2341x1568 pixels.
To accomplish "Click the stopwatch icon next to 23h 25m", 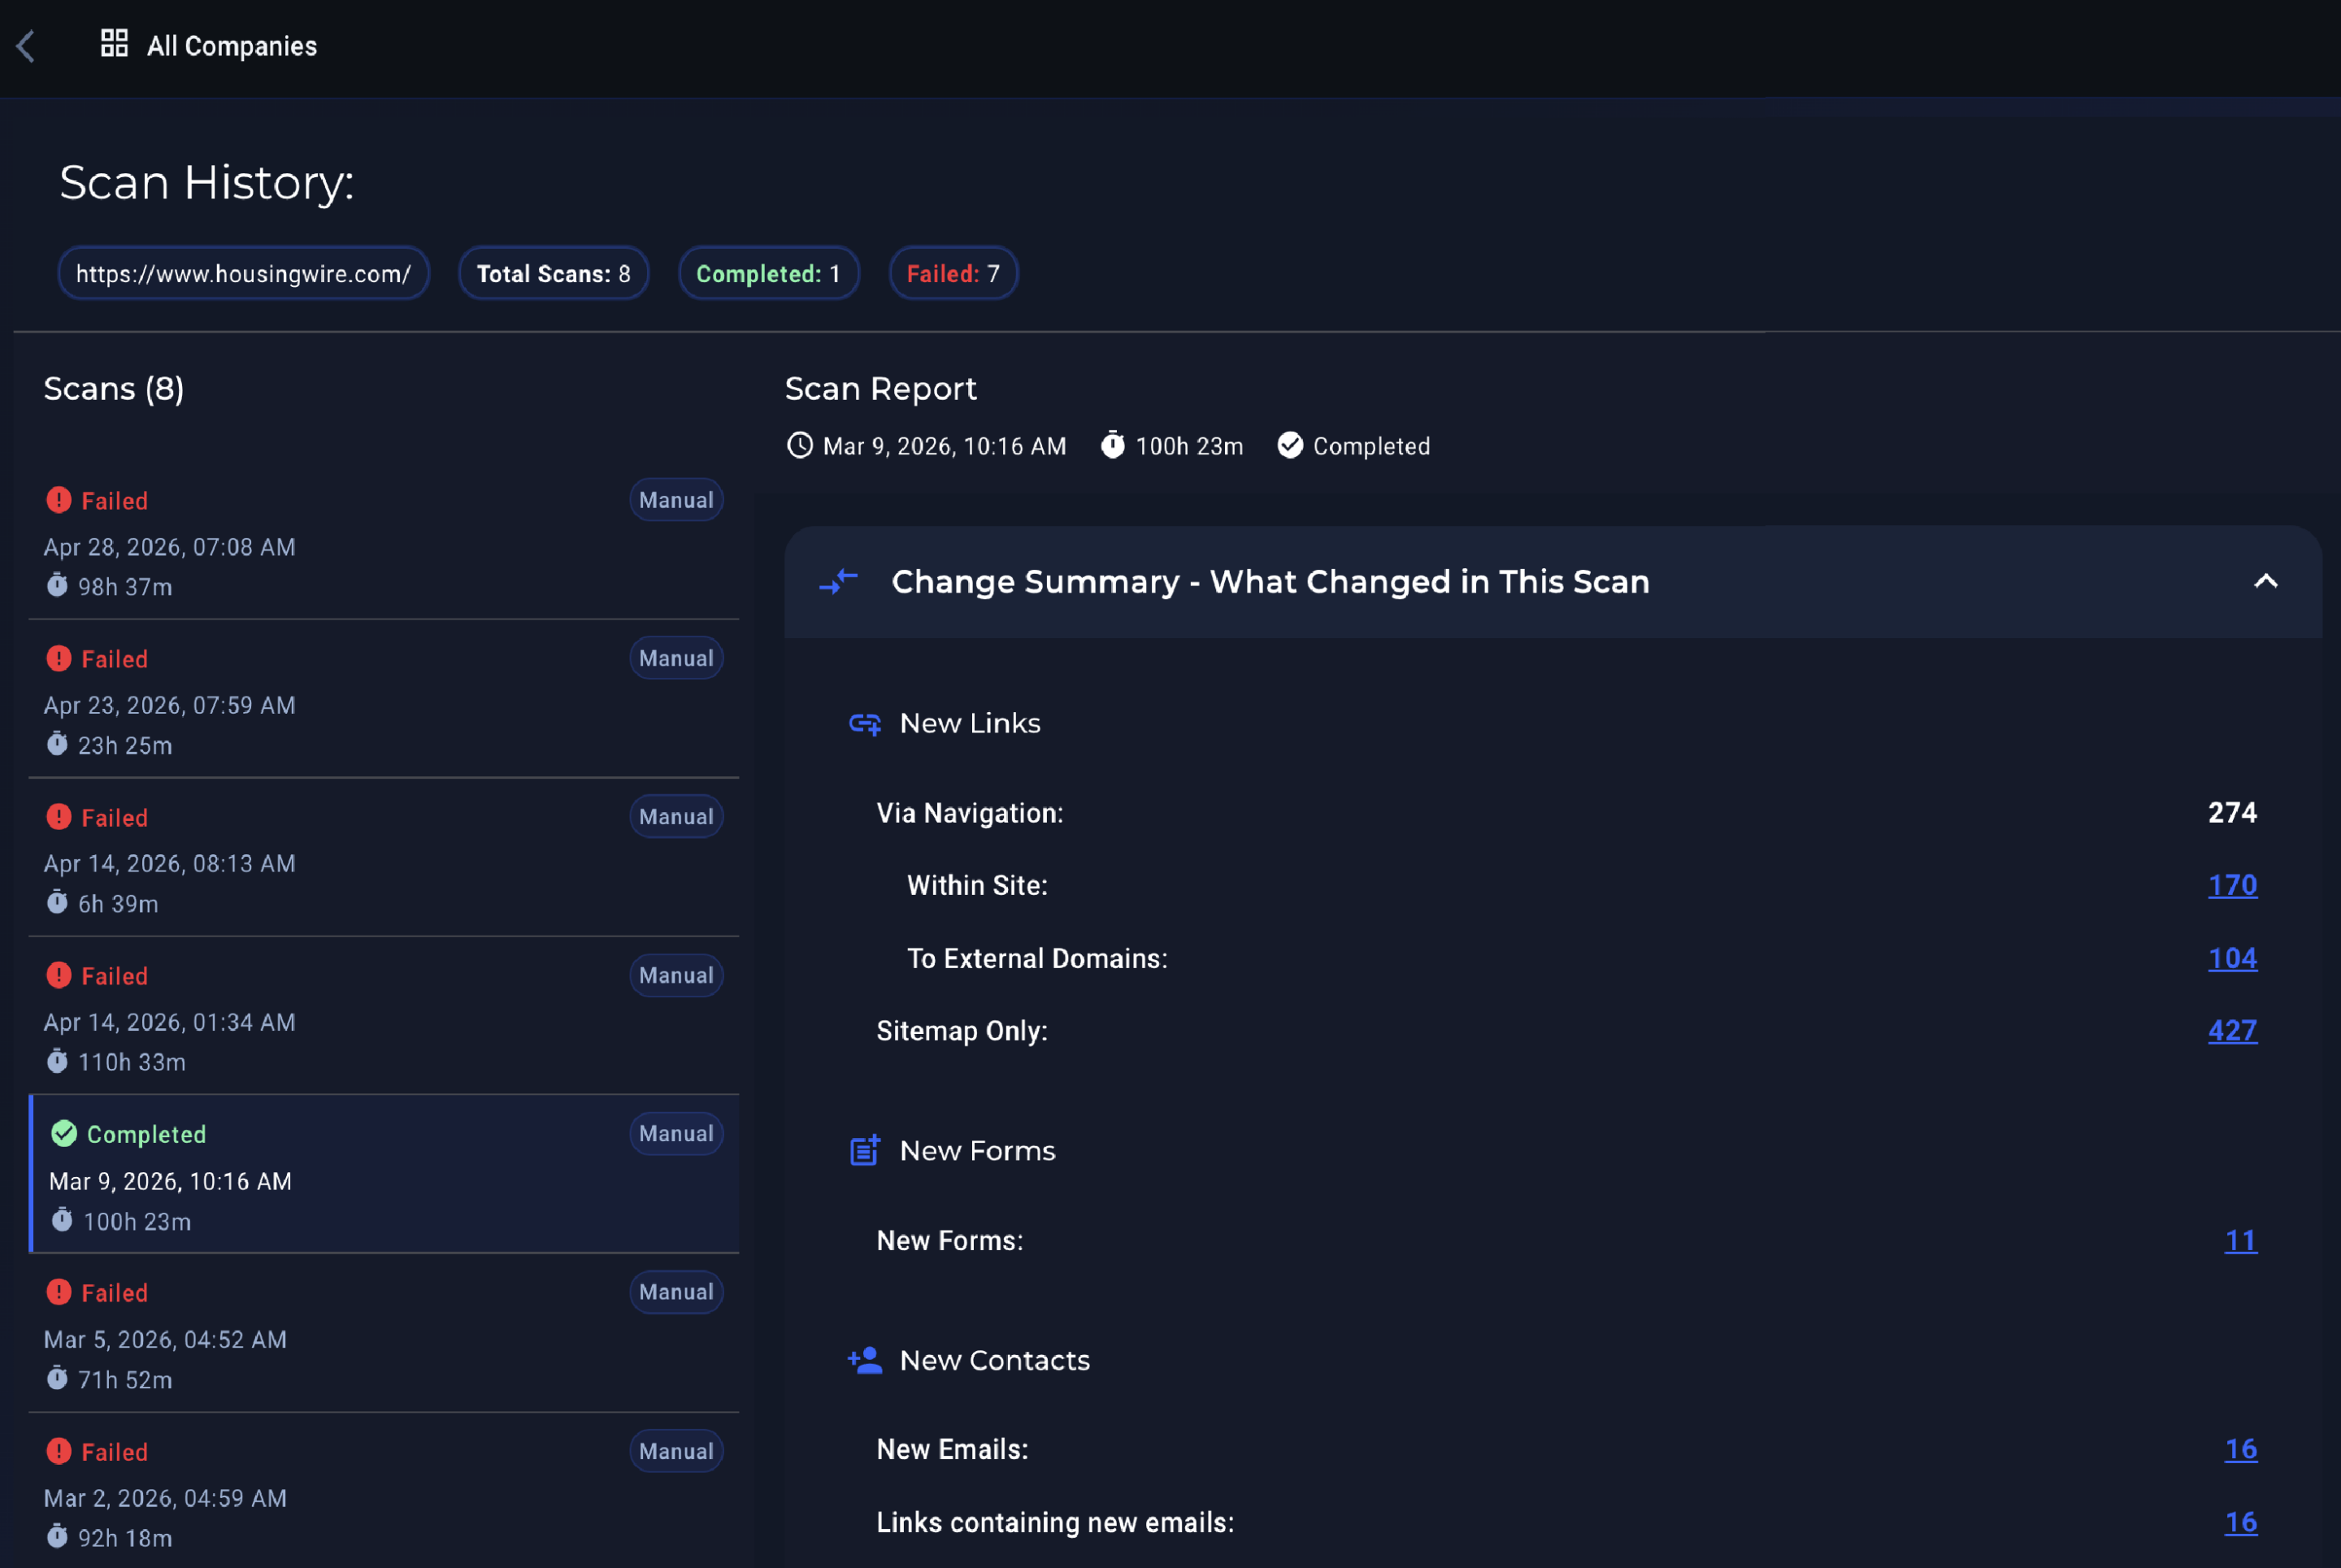I will pyautogui.click(x=57, y=744).
